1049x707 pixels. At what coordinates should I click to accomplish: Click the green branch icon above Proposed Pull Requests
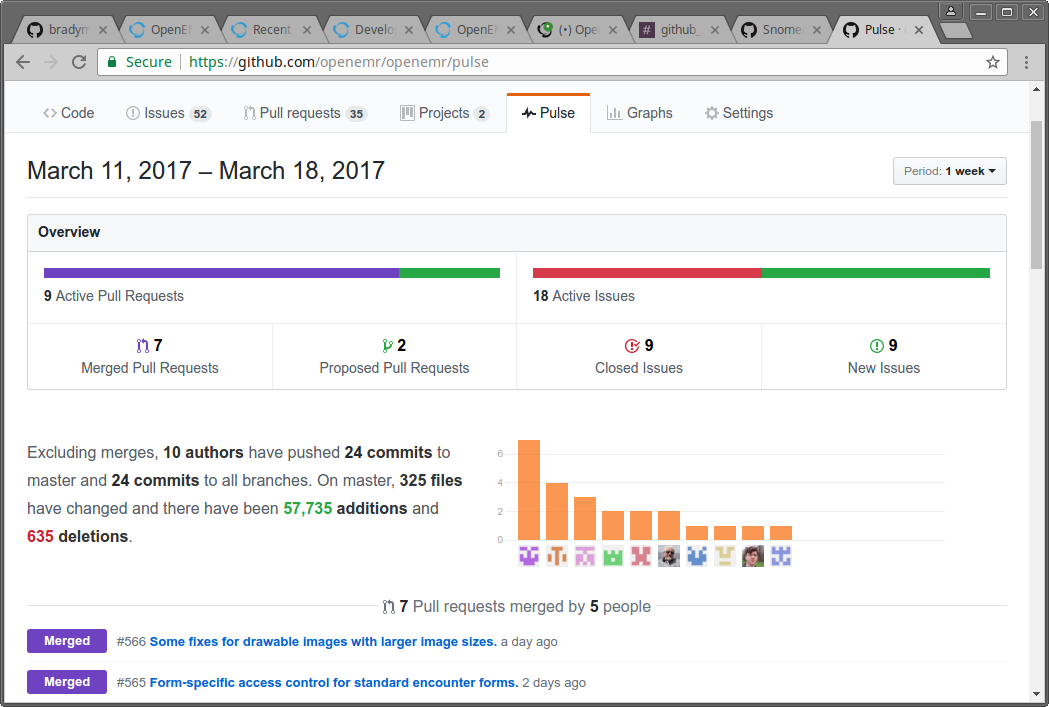[387, 346]
